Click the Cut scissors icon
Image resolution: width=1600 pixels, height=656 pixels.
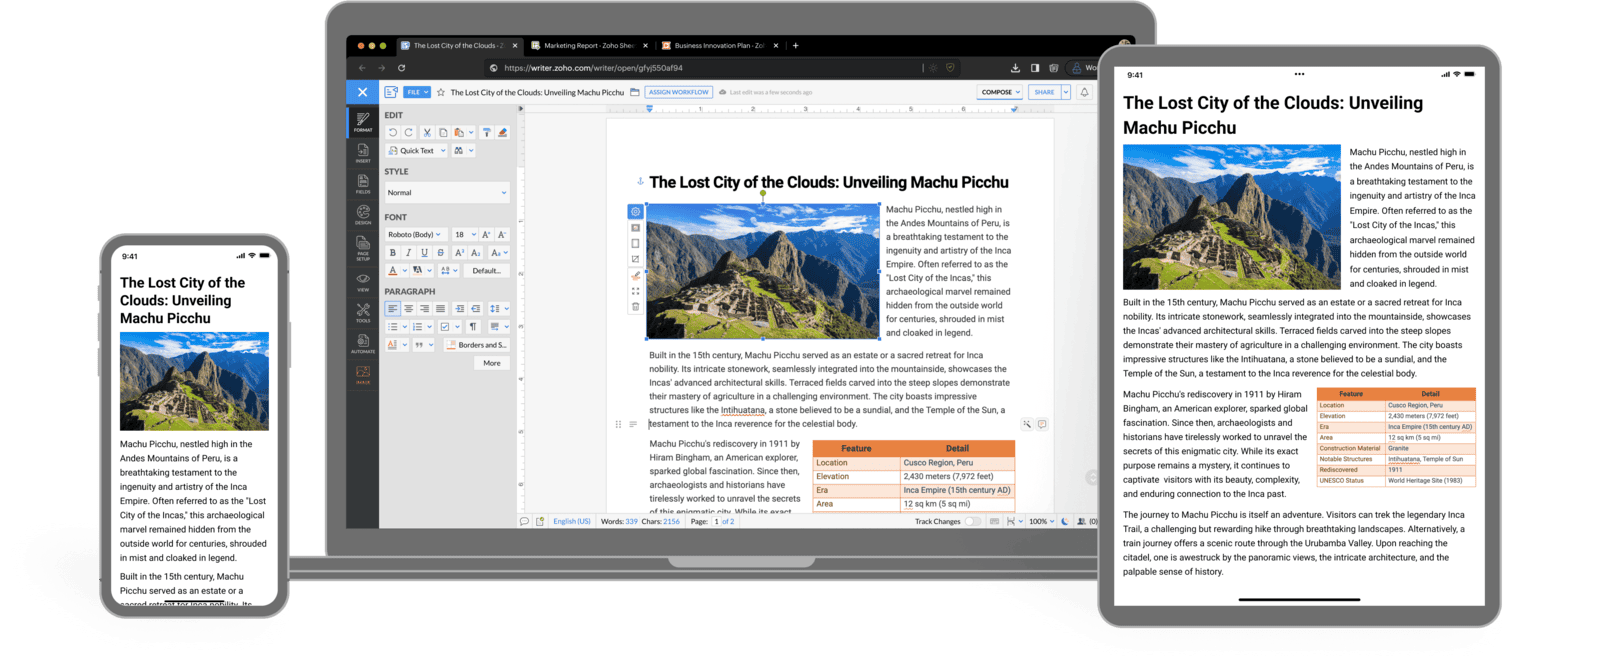click(x=427, y=132)
